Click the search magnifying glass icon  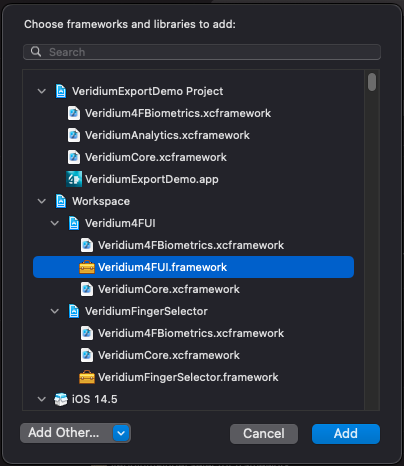(36, 52)
